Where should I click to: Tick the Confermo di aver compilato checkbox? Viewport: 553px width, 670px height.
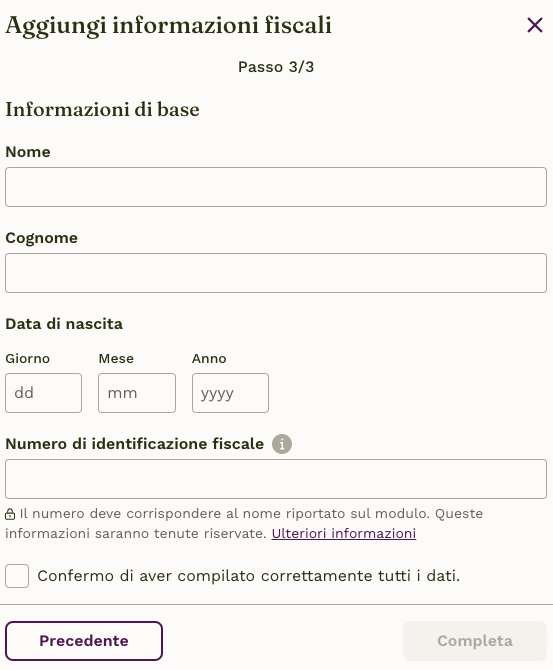click(x=17, y=576)
